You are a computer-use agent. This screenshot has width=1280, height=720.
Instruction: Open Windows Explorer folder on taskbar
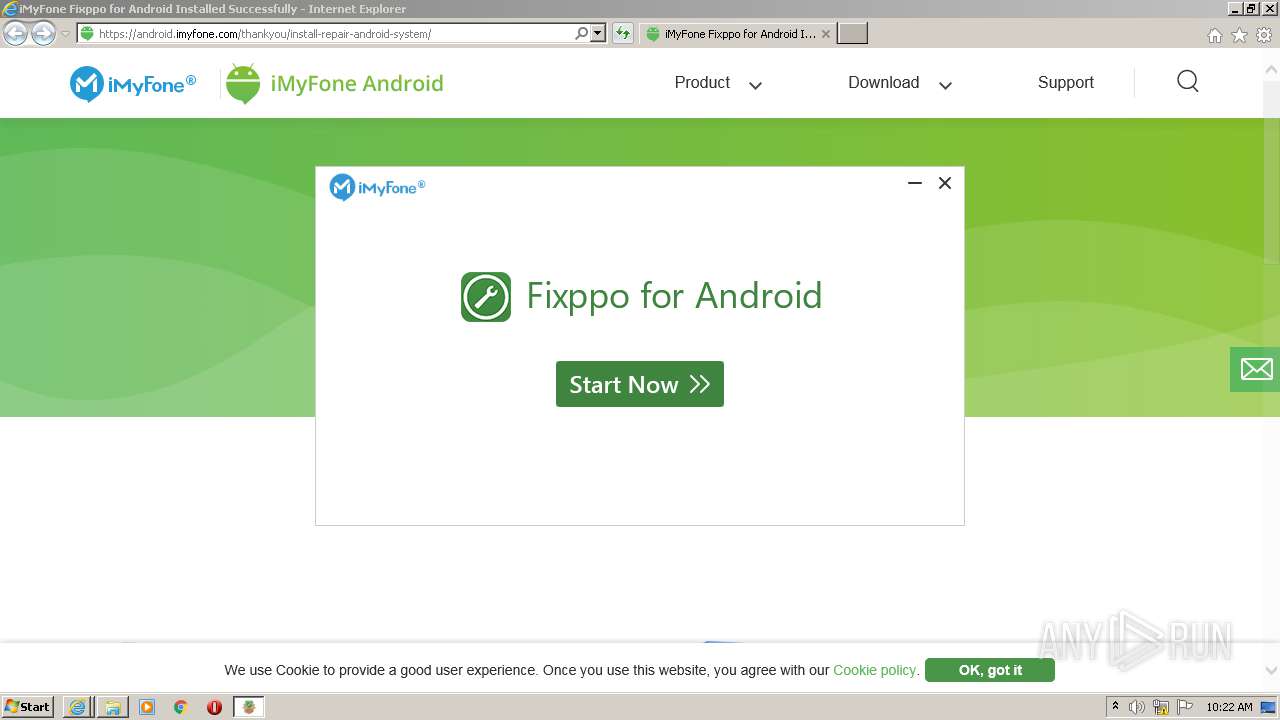pyautogui.click(x=113, y=707)
